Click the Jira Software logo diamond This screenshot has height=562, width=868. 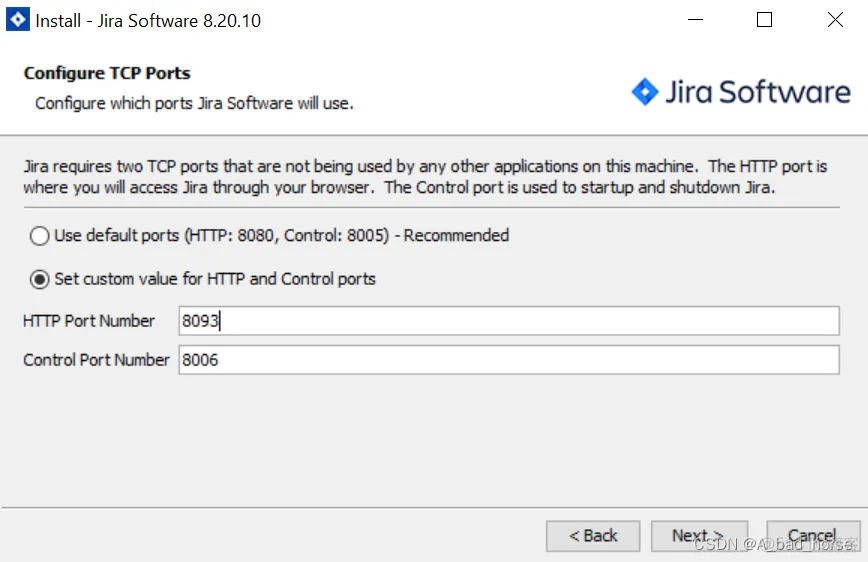645,91
